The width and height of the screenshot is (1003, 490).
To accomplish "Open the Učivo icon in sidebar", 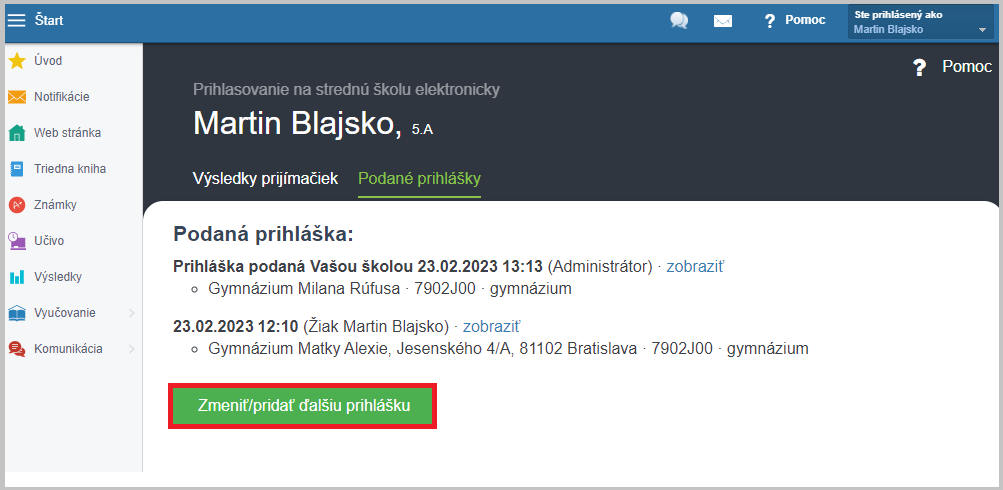I will tap(17, 241).
